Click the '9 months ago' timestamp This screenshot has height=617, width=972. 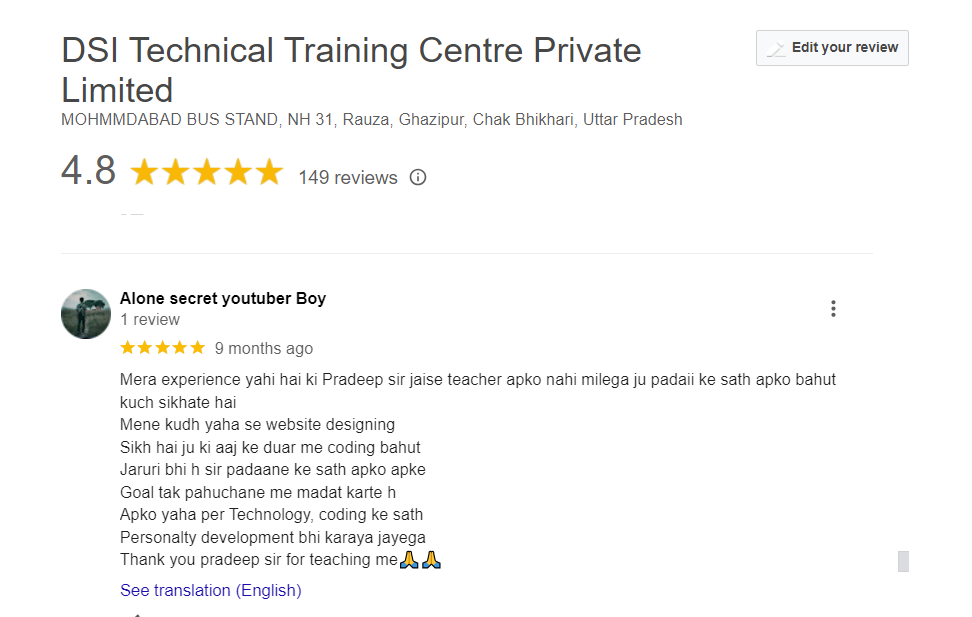[264, 349]
